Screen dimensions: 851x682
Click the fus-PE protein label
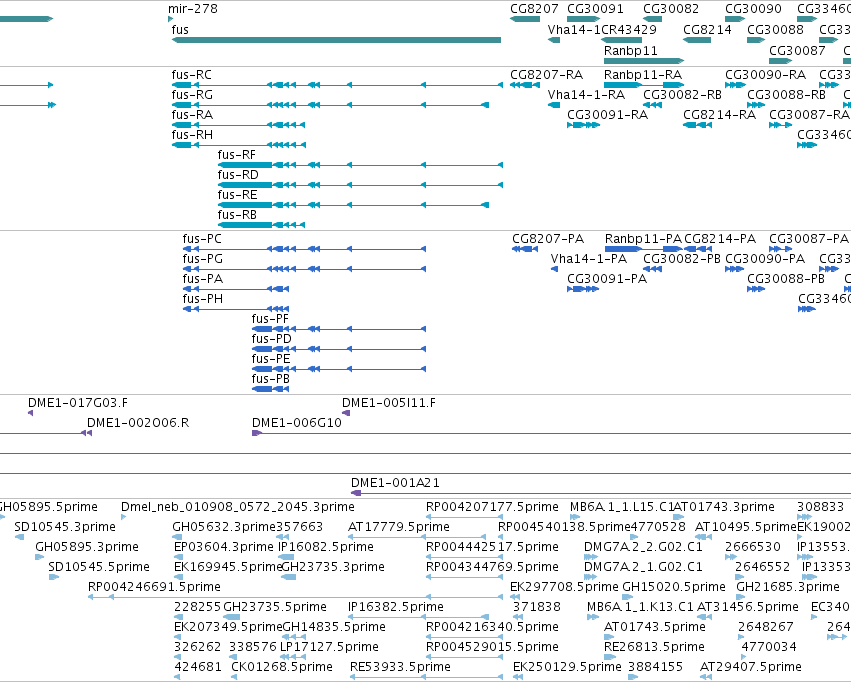(271, 359)
